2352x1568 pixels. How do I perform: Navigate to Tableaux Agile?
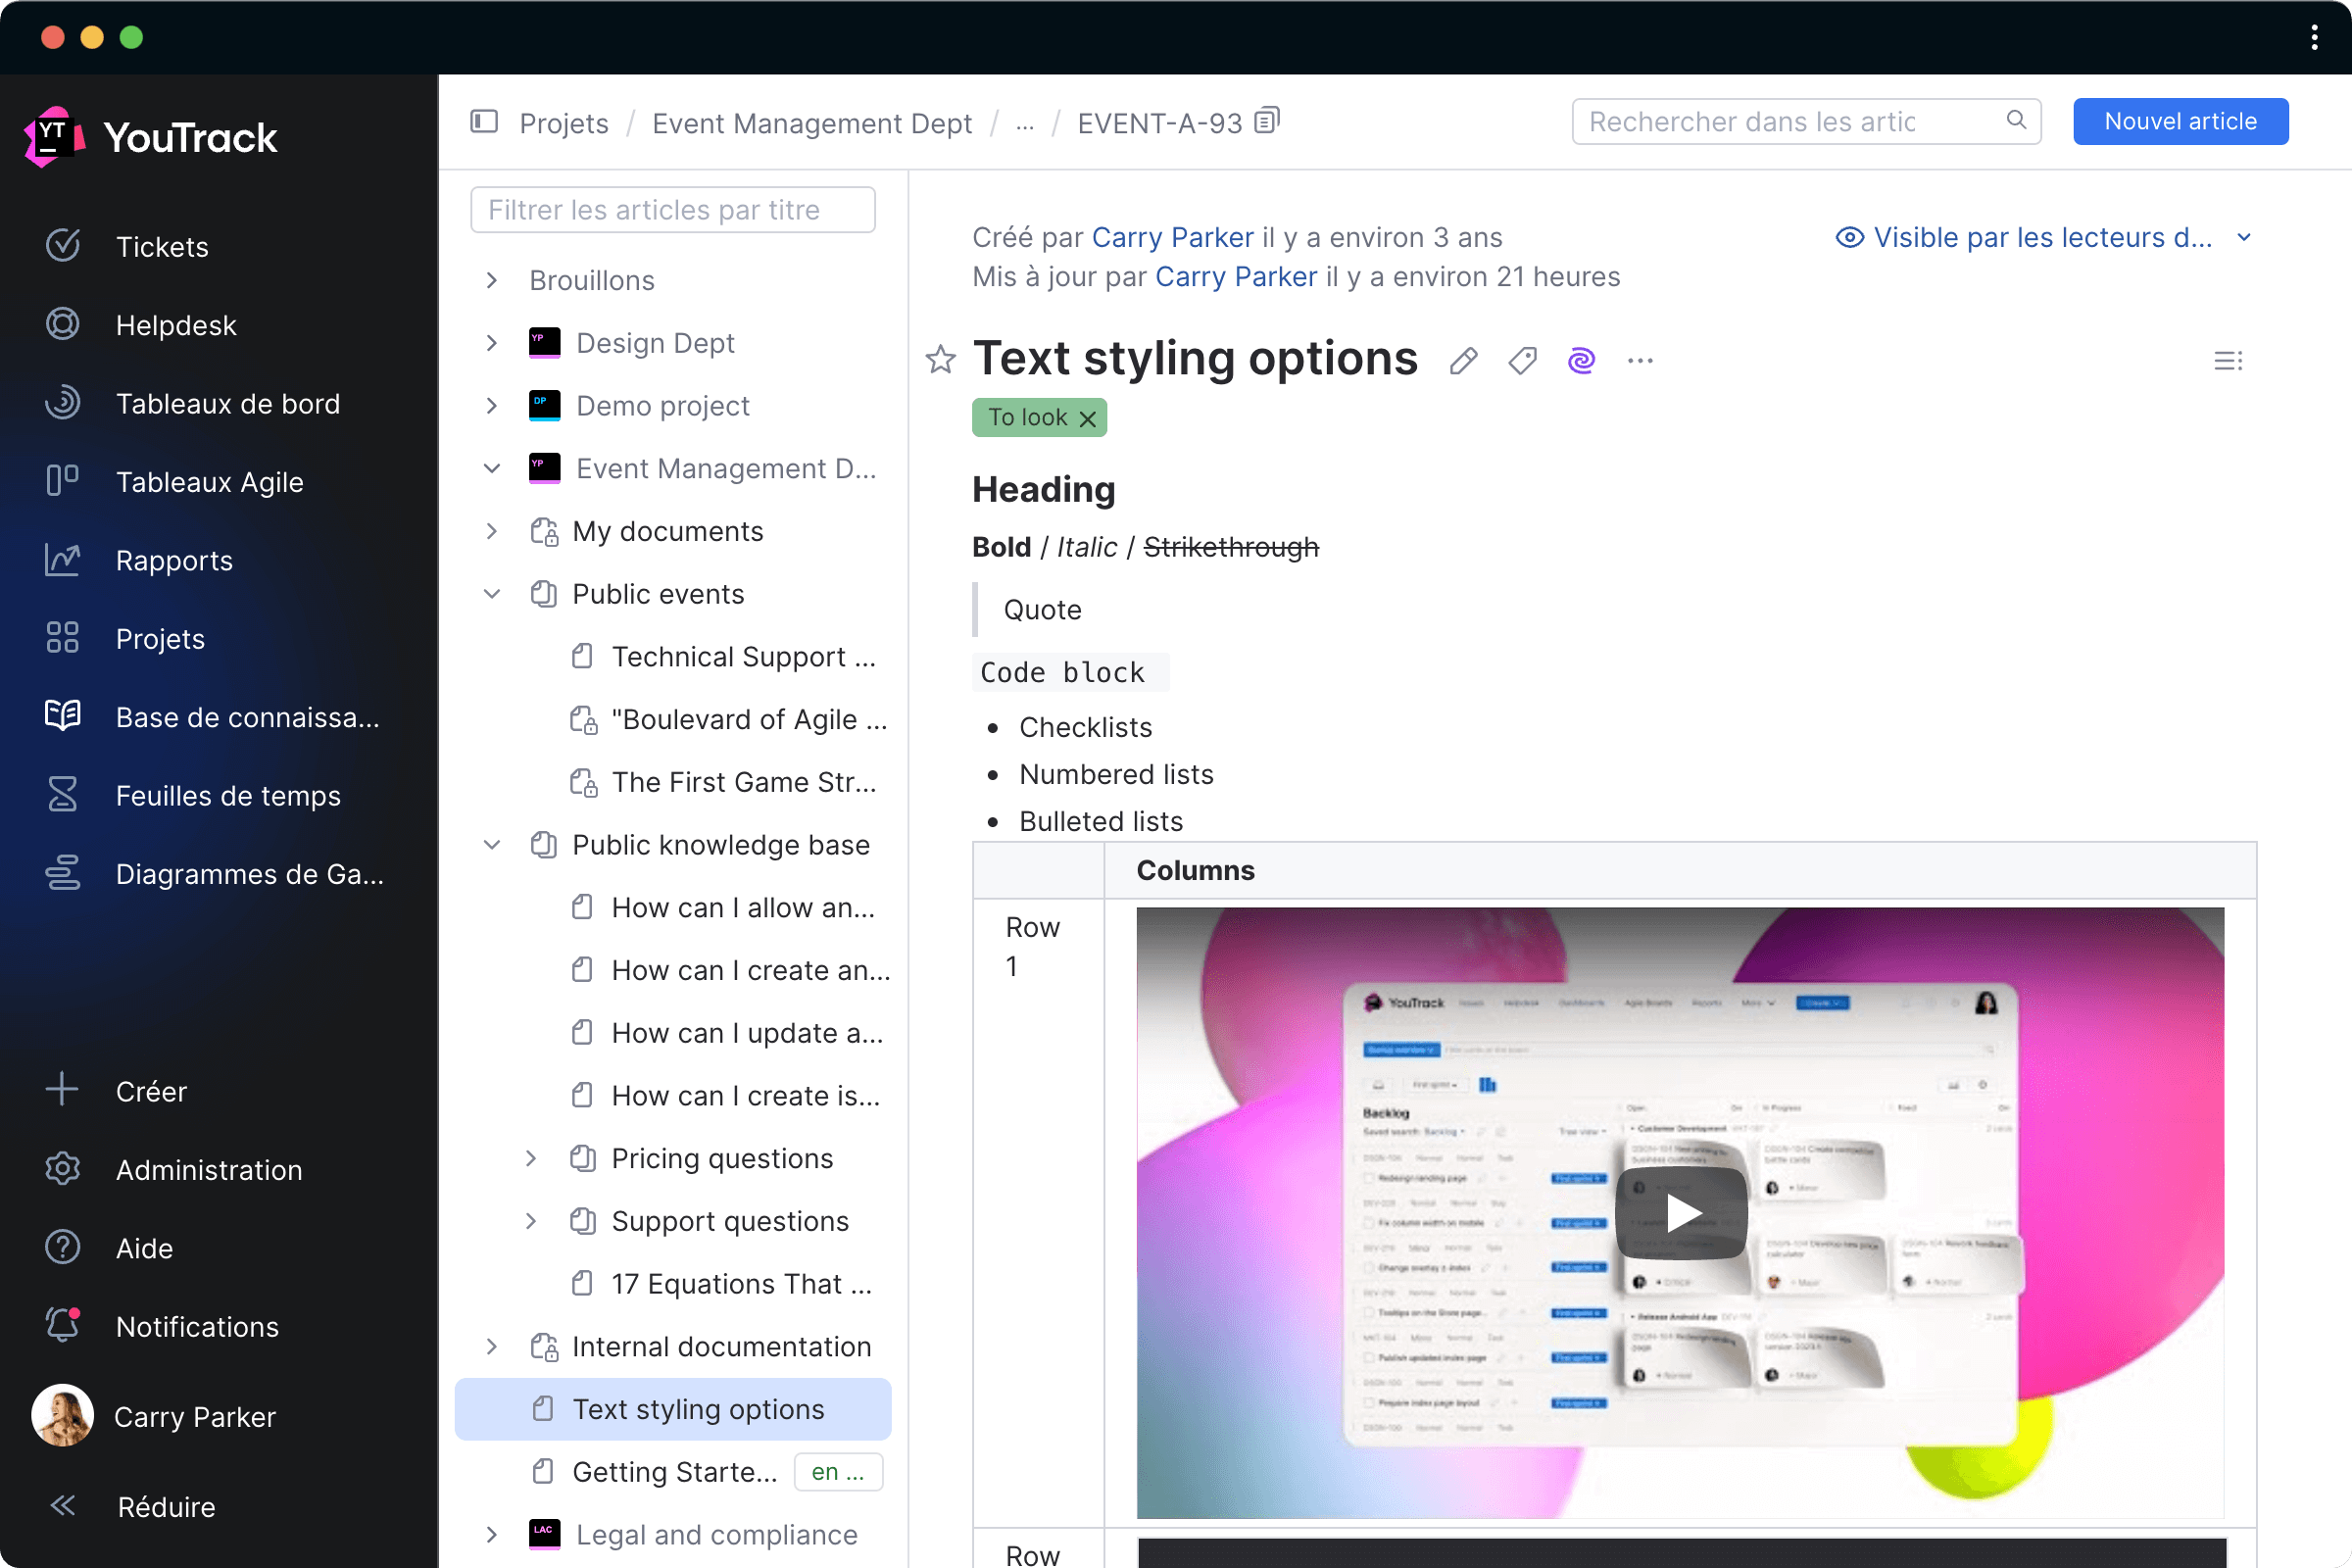[x=208, y=481]
